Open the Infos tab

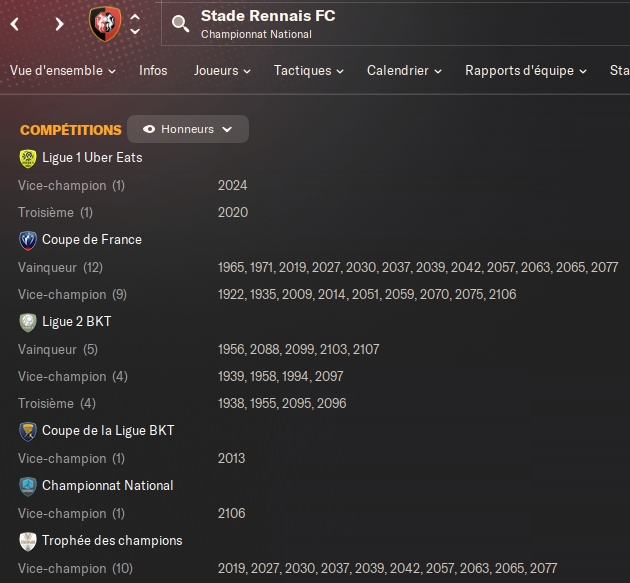pos(153,71)
